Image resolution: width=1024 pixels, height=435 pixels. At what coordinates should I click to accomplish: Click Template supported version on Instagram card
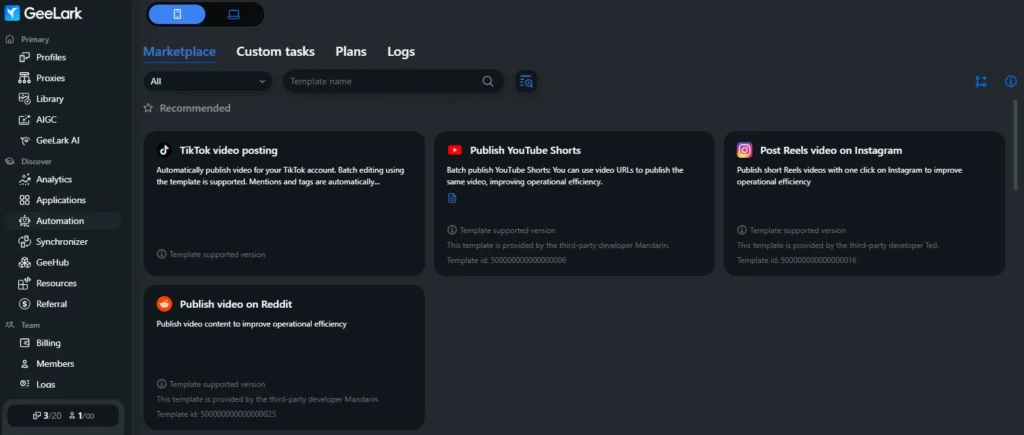792,231
